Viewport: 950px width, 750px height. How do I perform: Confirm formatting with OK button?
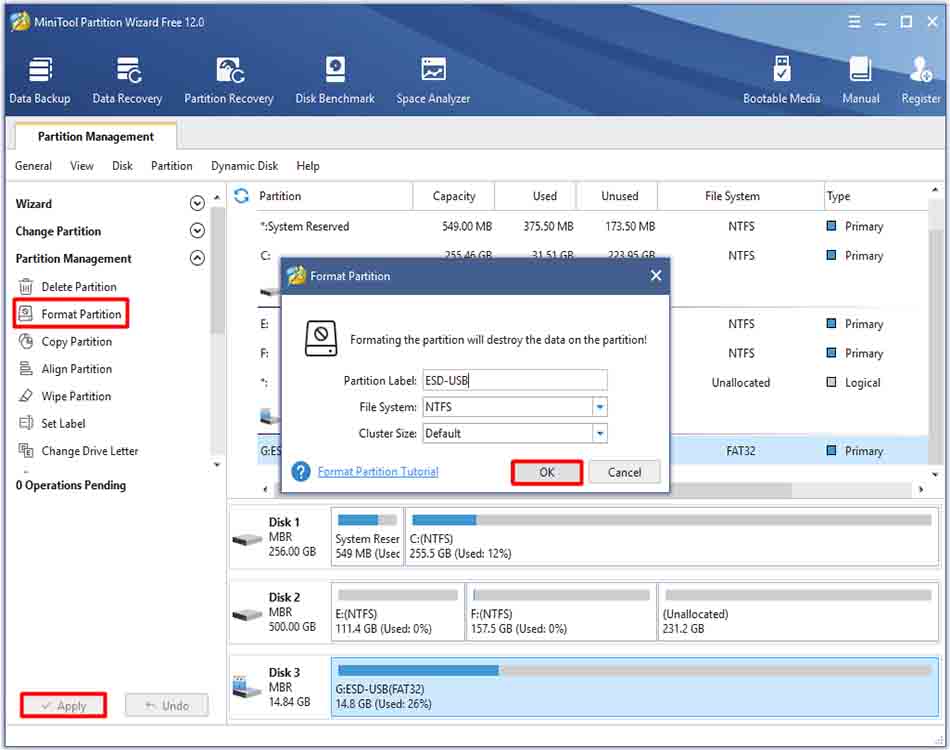pyautogui.click(x=547, y=472)
